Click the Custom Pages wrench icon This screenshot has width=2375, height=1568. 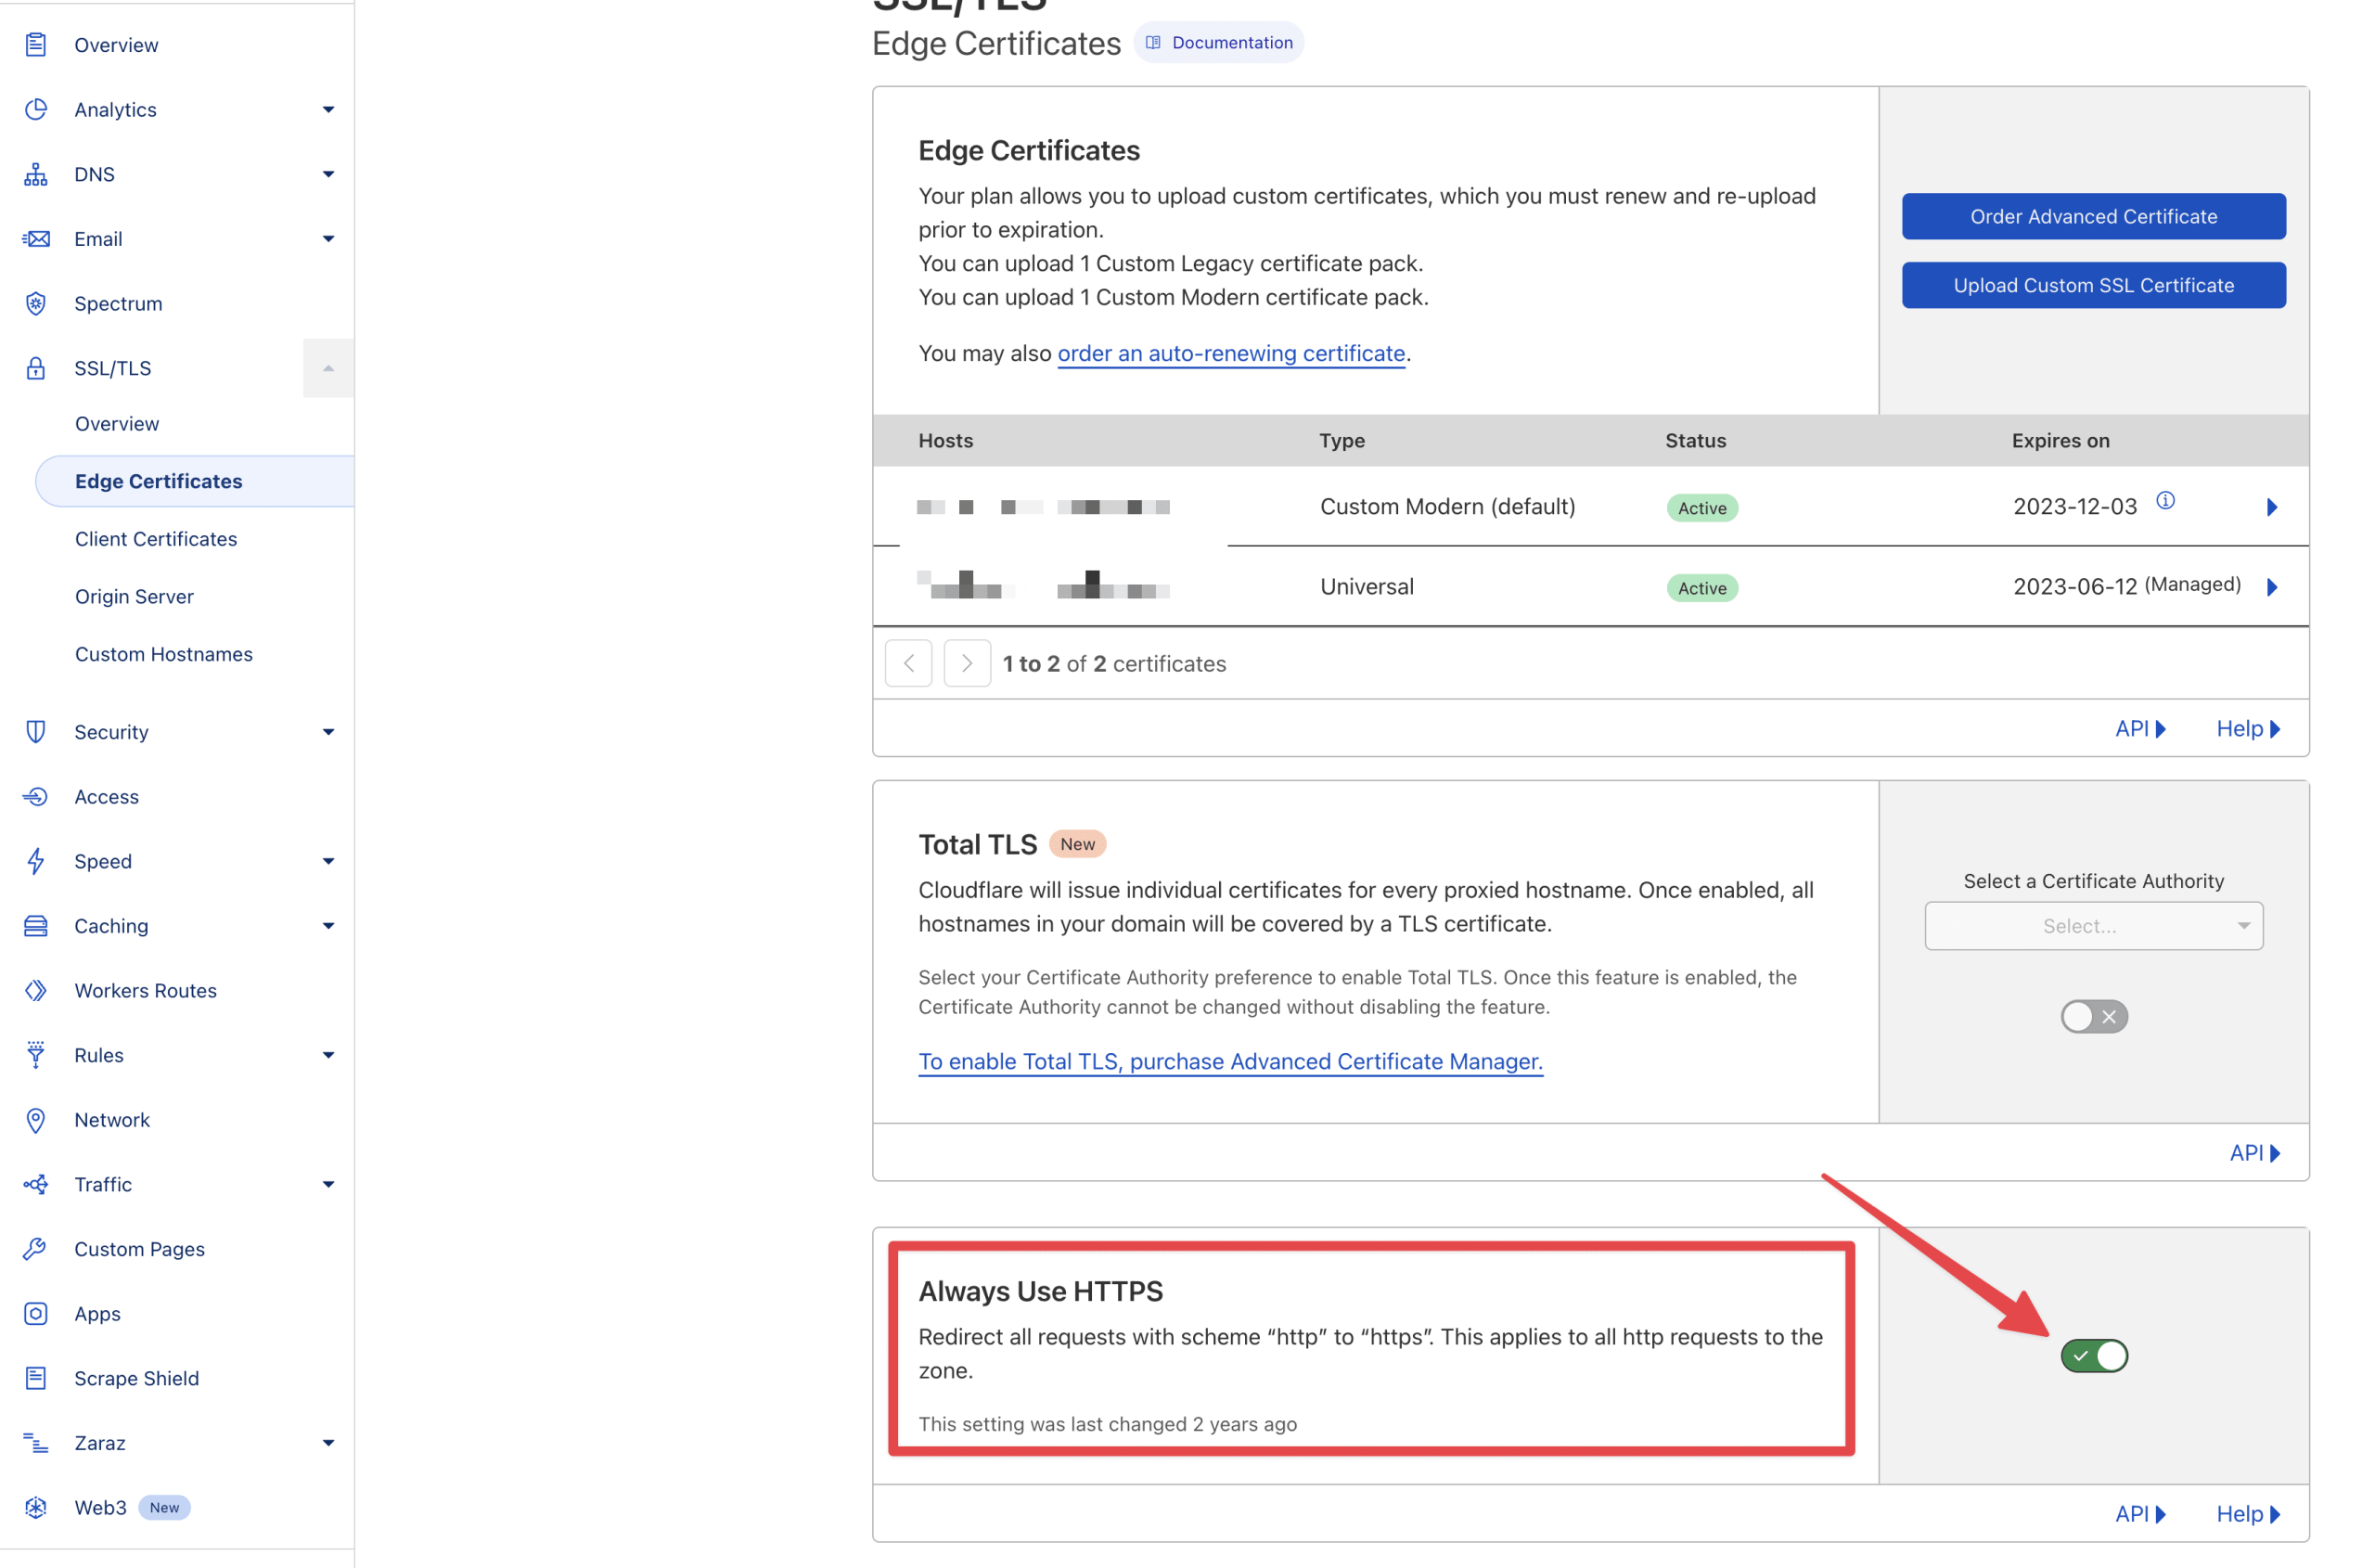[x=36, y=1249]
